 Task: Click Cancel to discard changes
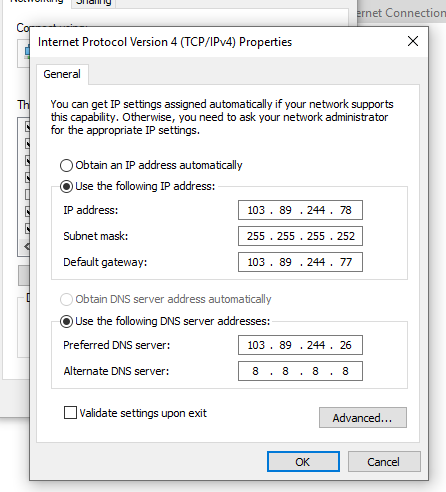click(384, 462)
